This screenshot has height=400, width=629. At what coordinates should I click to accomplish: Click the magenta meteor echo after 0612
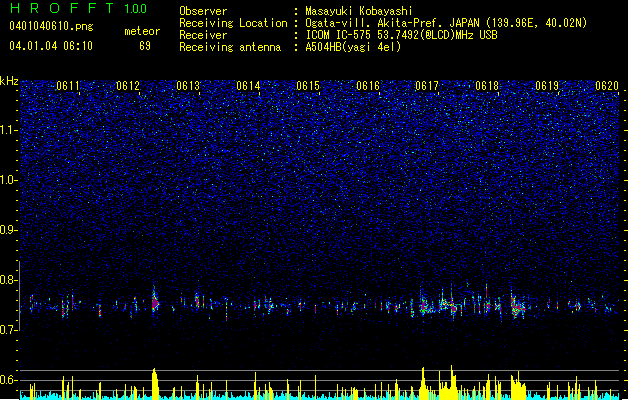coord(155,304)
